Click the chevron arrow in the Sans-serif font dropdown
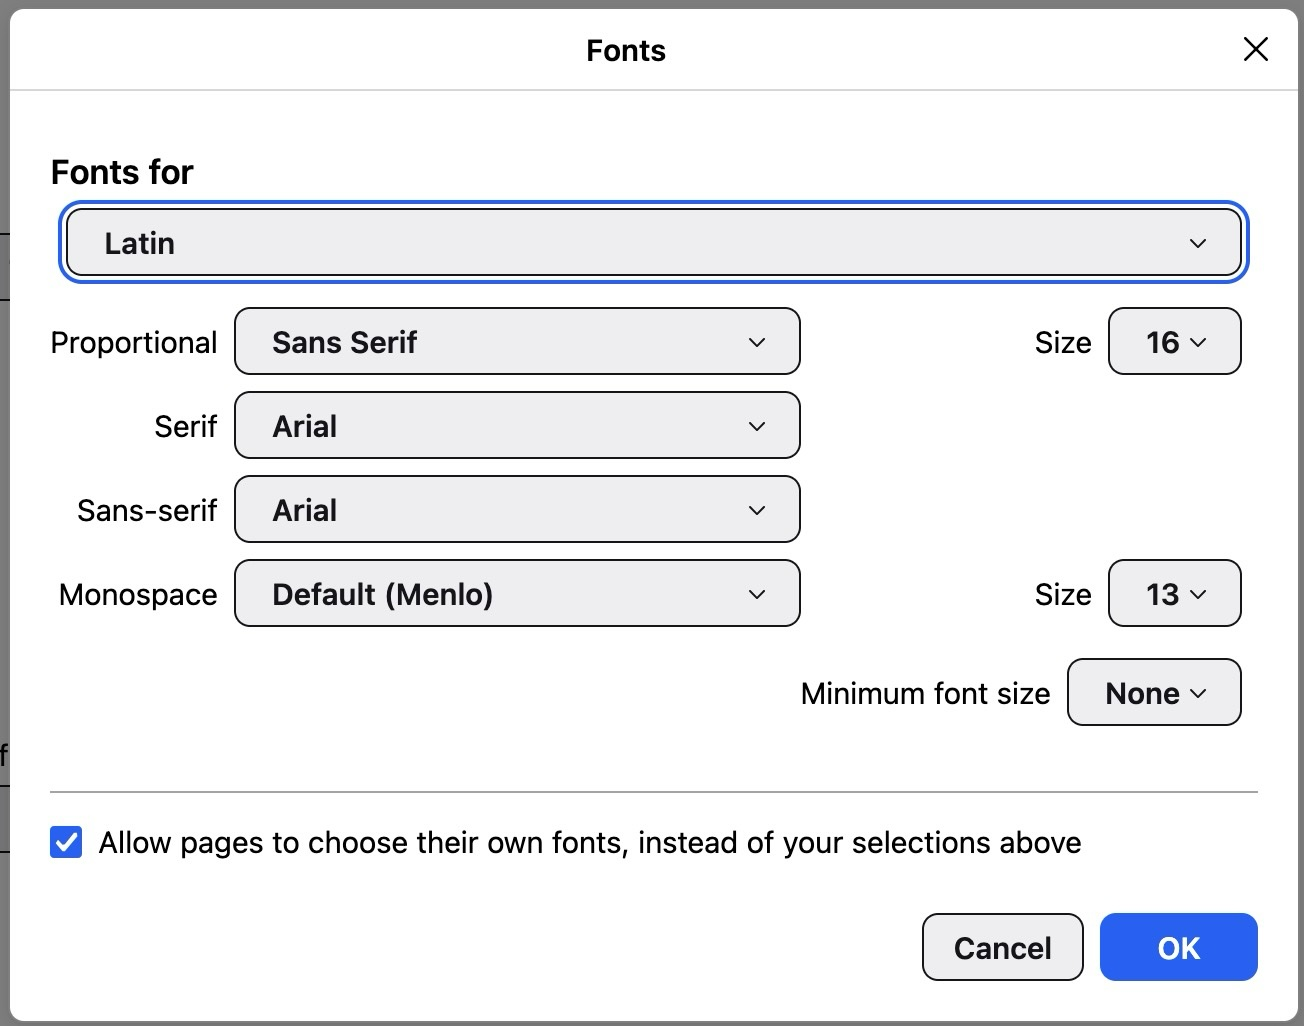 [757, 510]
